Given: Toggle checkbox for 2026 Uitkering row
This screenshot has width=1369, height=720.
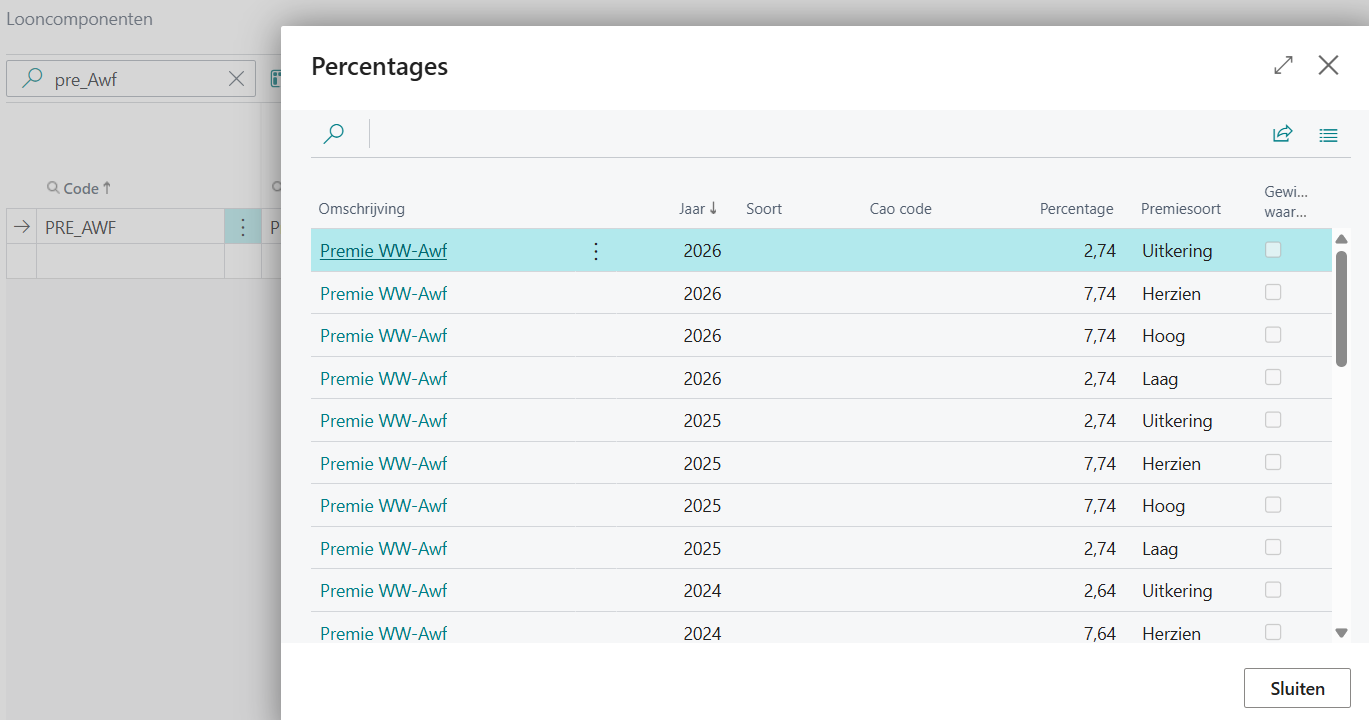Looking at the screenshot, I should coord(1273,250).
